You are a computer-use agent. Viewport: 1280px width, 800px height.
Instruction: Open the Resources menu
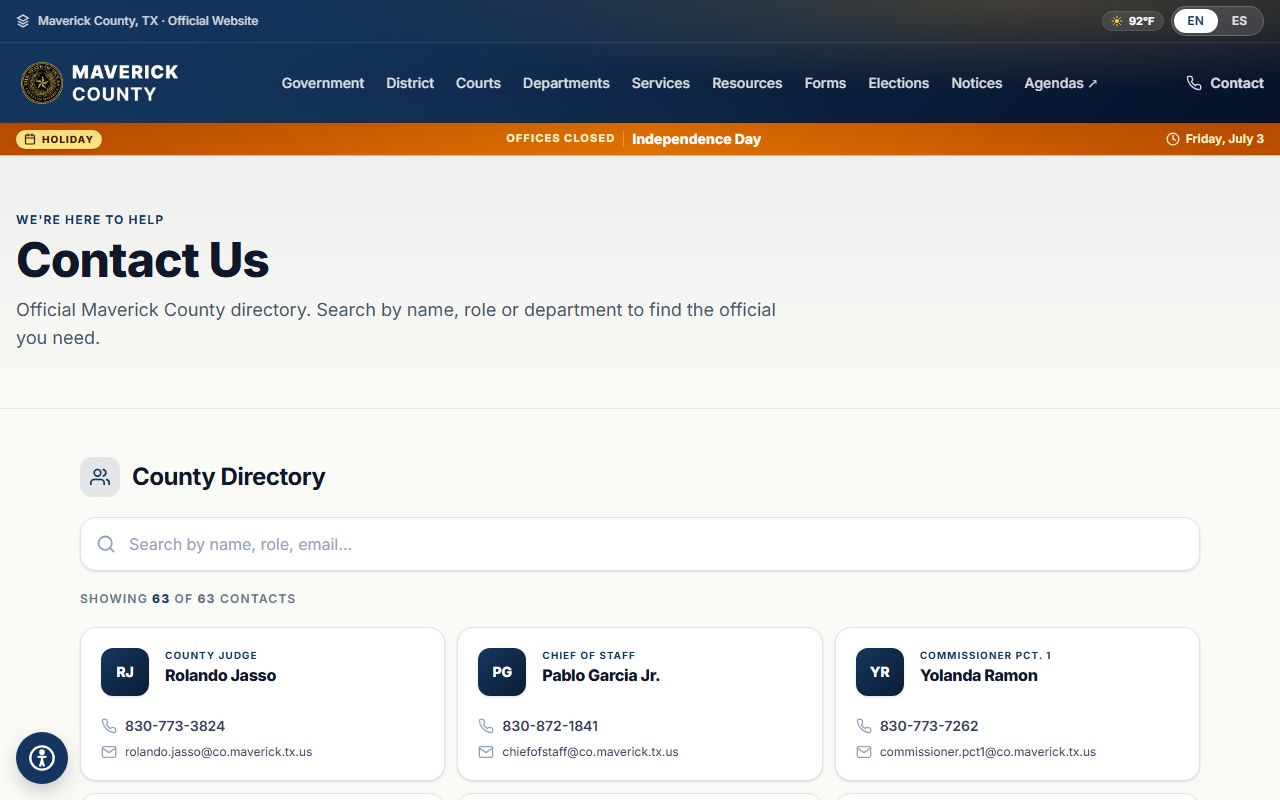click(x=747, y=83)
